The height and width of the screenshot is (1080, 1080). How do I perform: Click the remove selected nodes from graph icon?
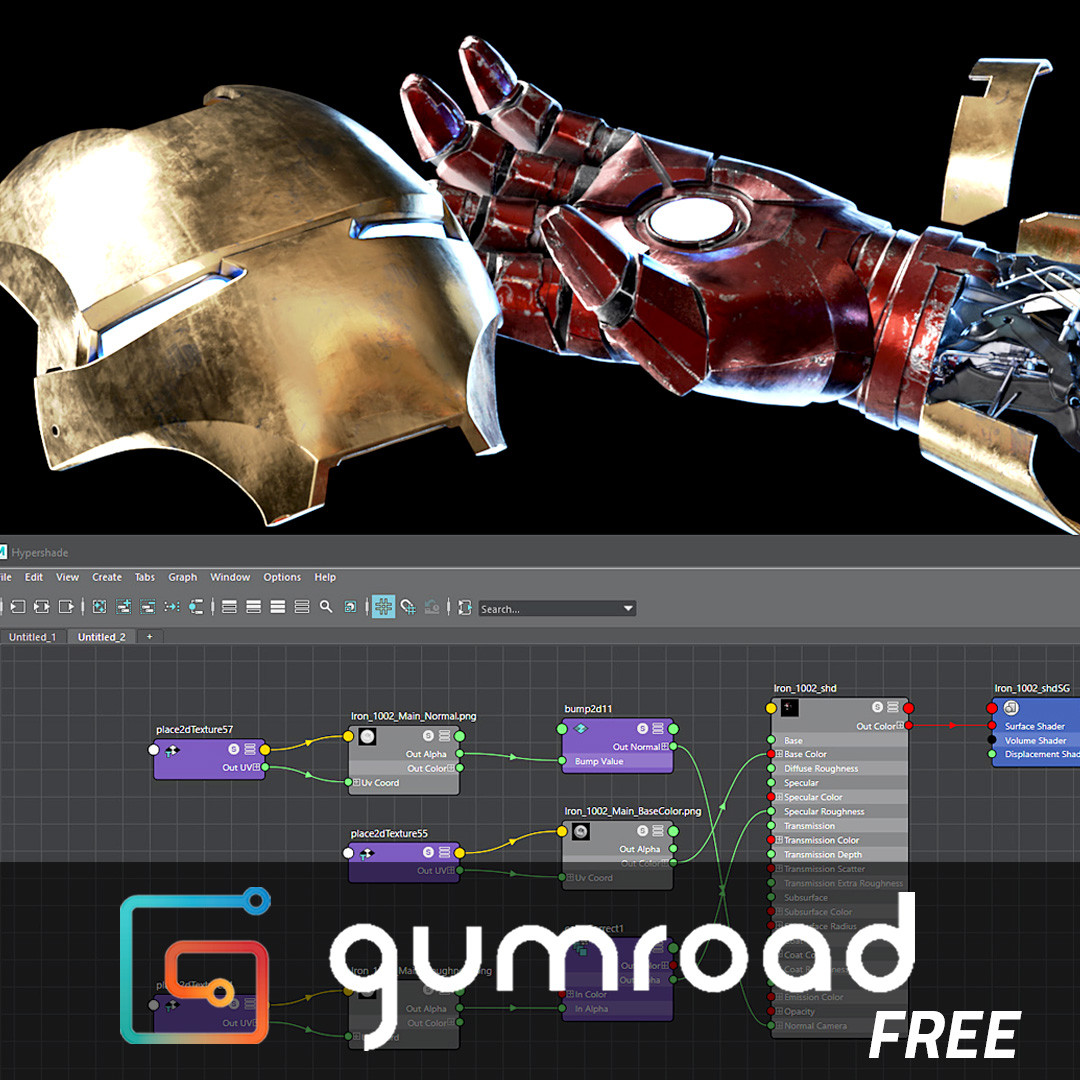(148, 608)
